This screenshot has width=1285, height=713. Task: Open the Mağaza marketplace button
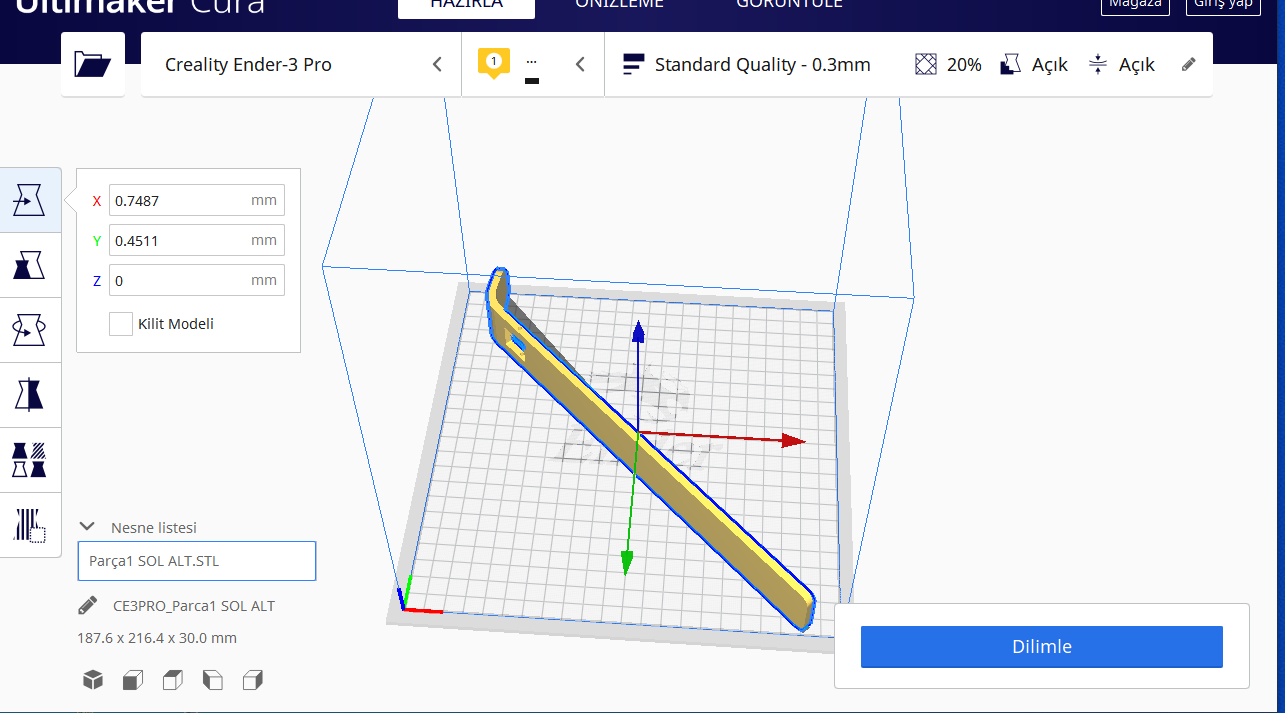1135,4
